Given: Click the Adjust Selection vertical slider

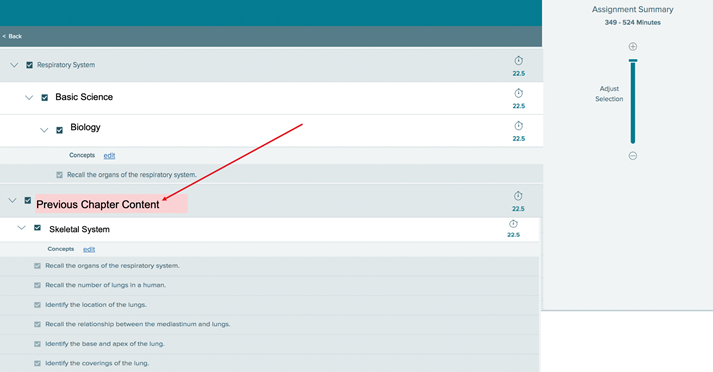Looking at the screenshot, I should 633,101.
